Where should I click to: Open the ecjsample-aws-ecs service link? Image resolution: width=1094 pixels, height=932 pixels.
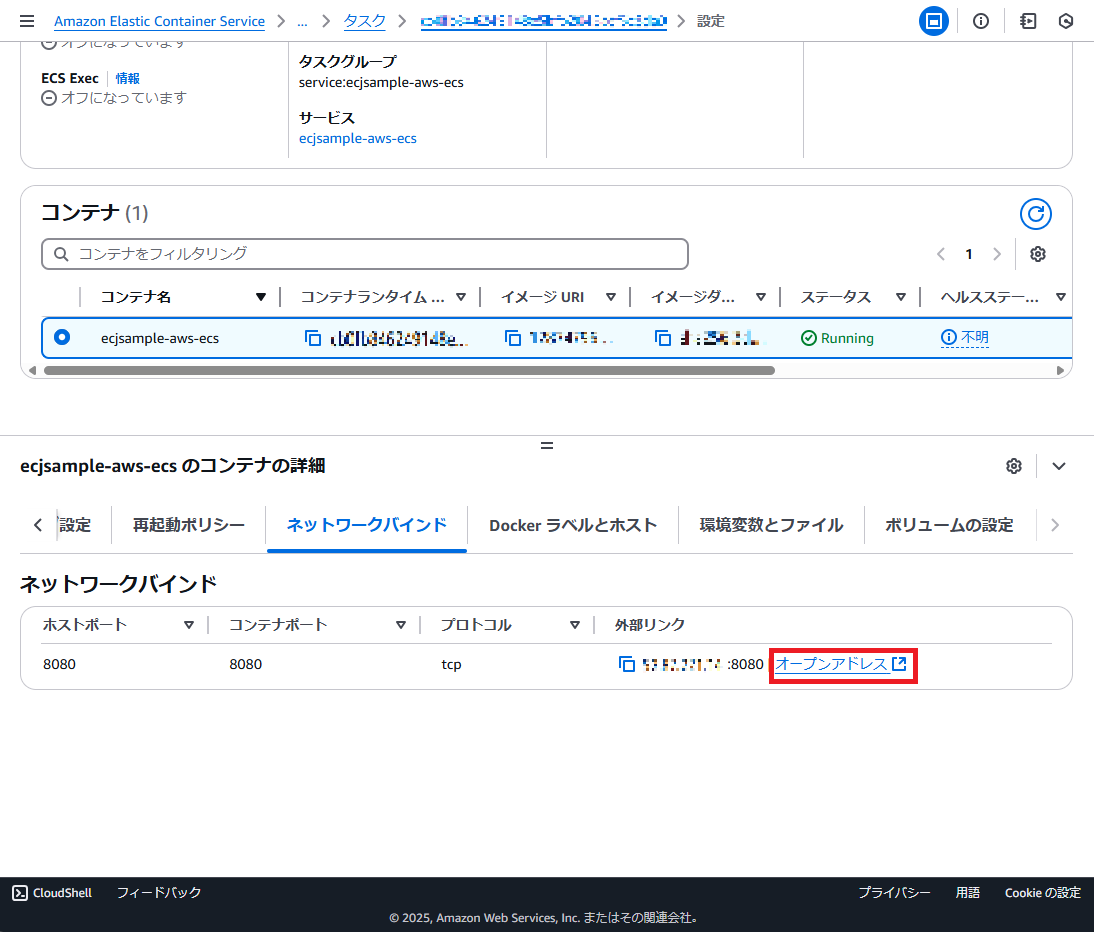pyautogui.click(x=357, y=138)
